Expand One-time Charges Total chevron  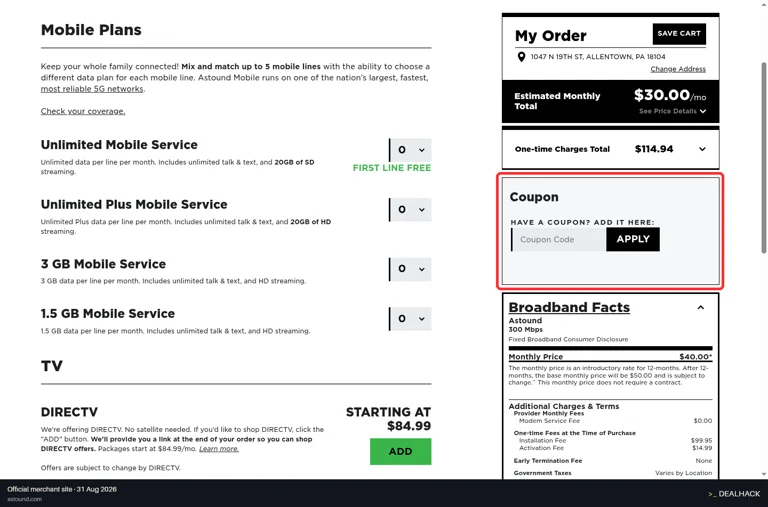coord(702,149)
